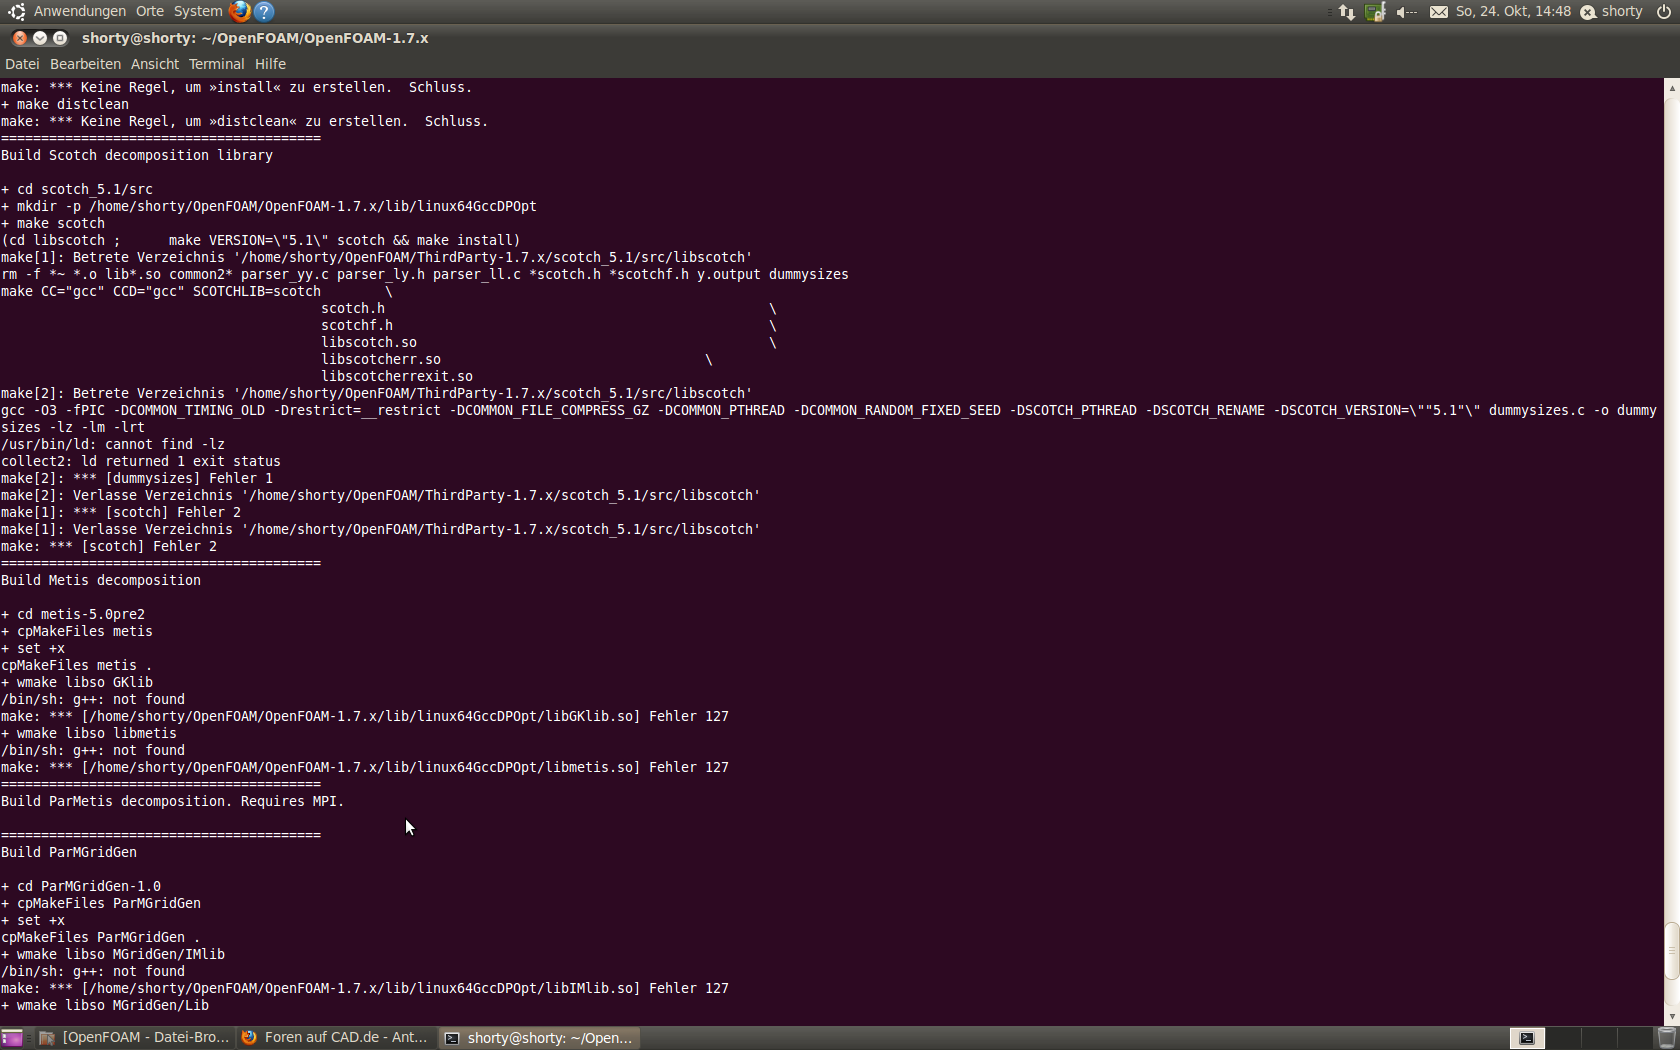Viewport: 1680px width, 1050px height.
Task: Open the chat status icon beside shorty
Action: (1588, 12)
